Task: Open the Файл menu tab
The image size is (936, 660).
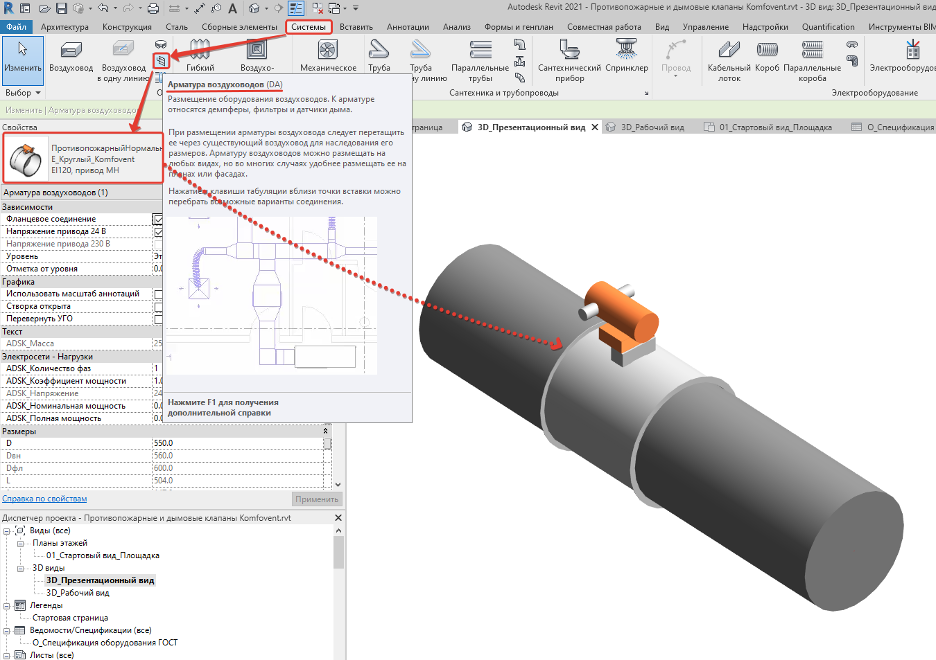Action: point(17,27)
